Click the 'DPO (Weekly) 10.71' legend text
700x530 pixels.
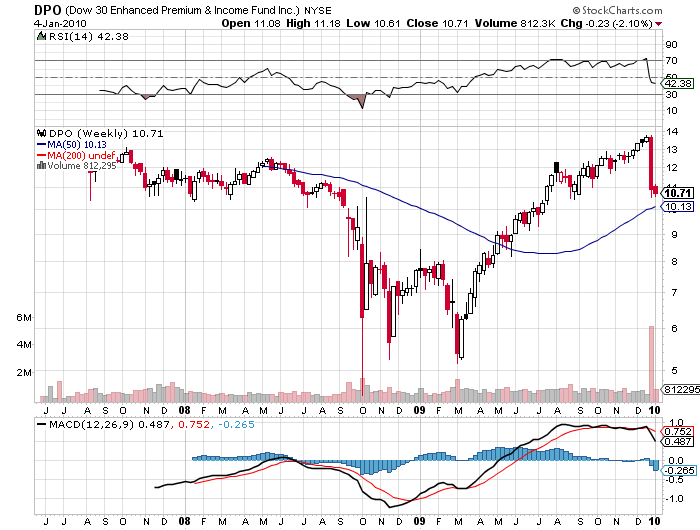pos(106,134)
